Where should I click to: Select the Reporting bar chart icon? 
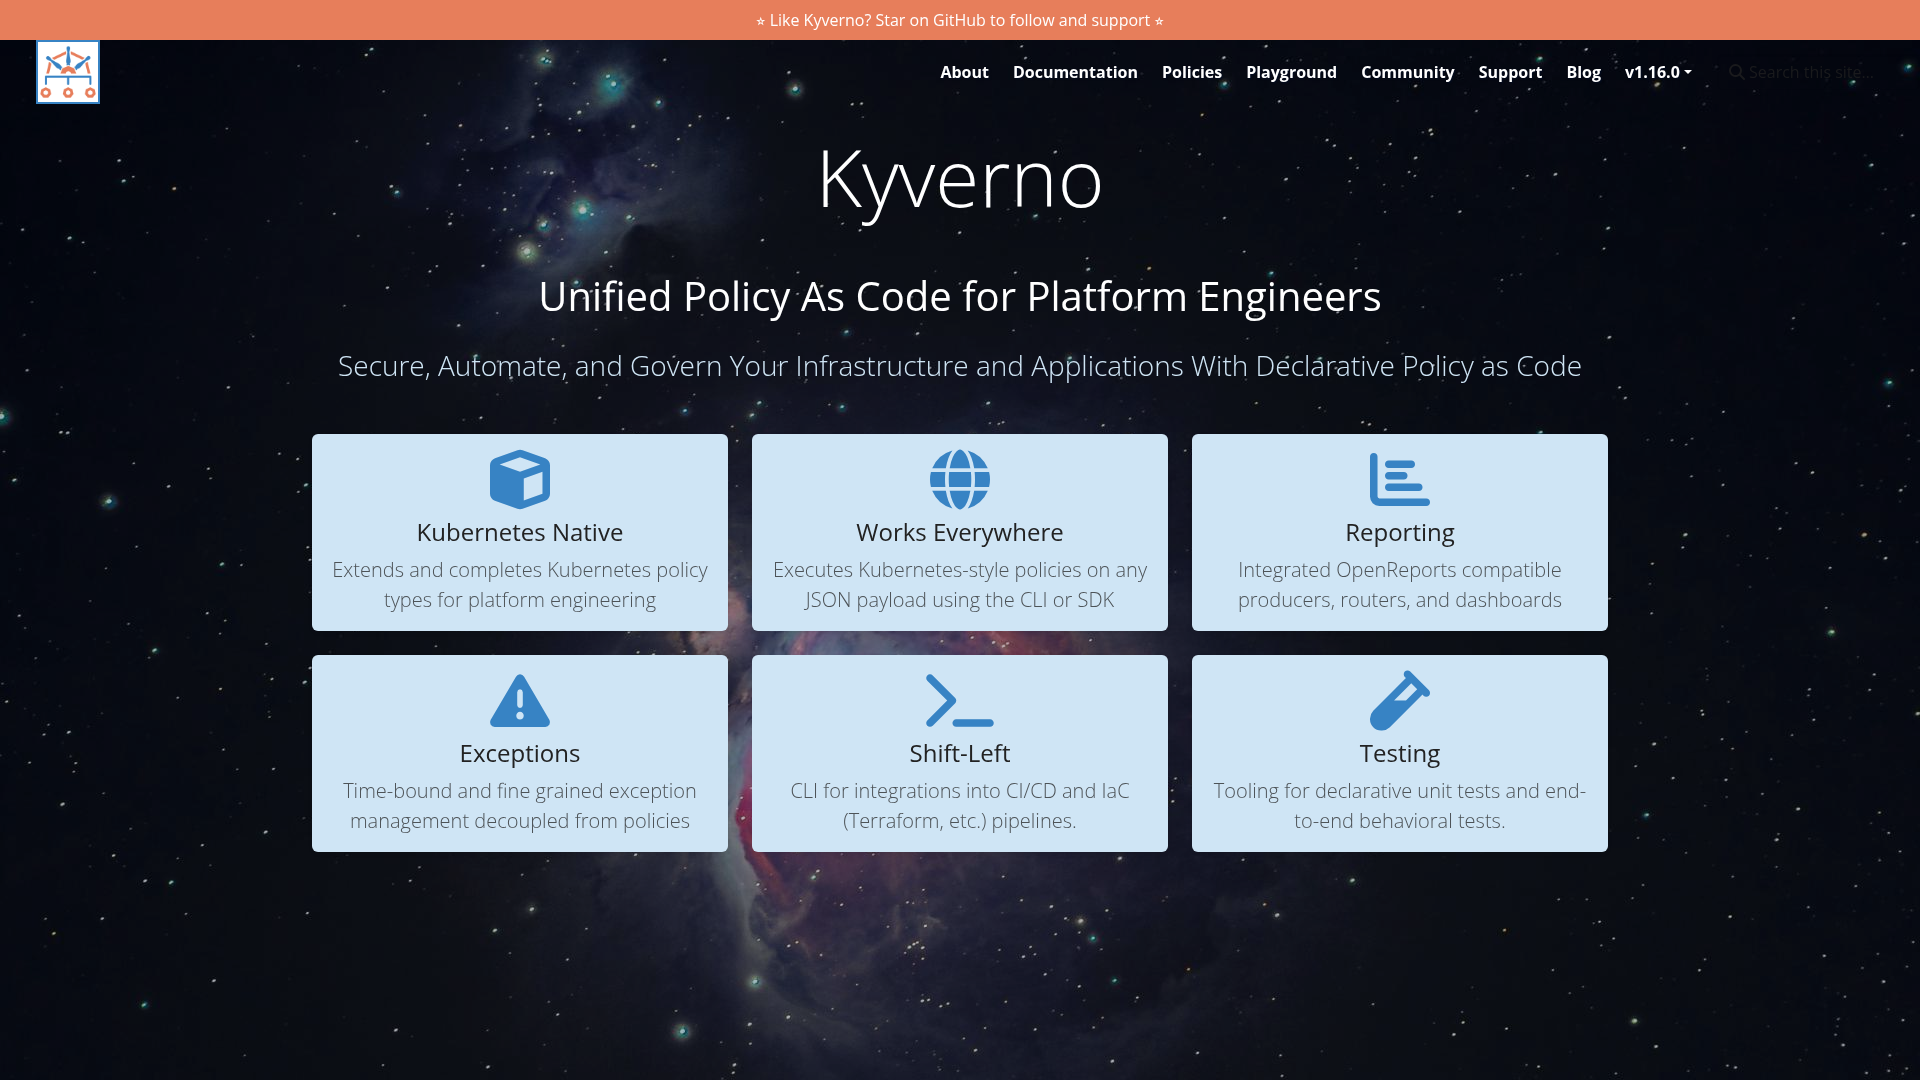click(1399, 478)
